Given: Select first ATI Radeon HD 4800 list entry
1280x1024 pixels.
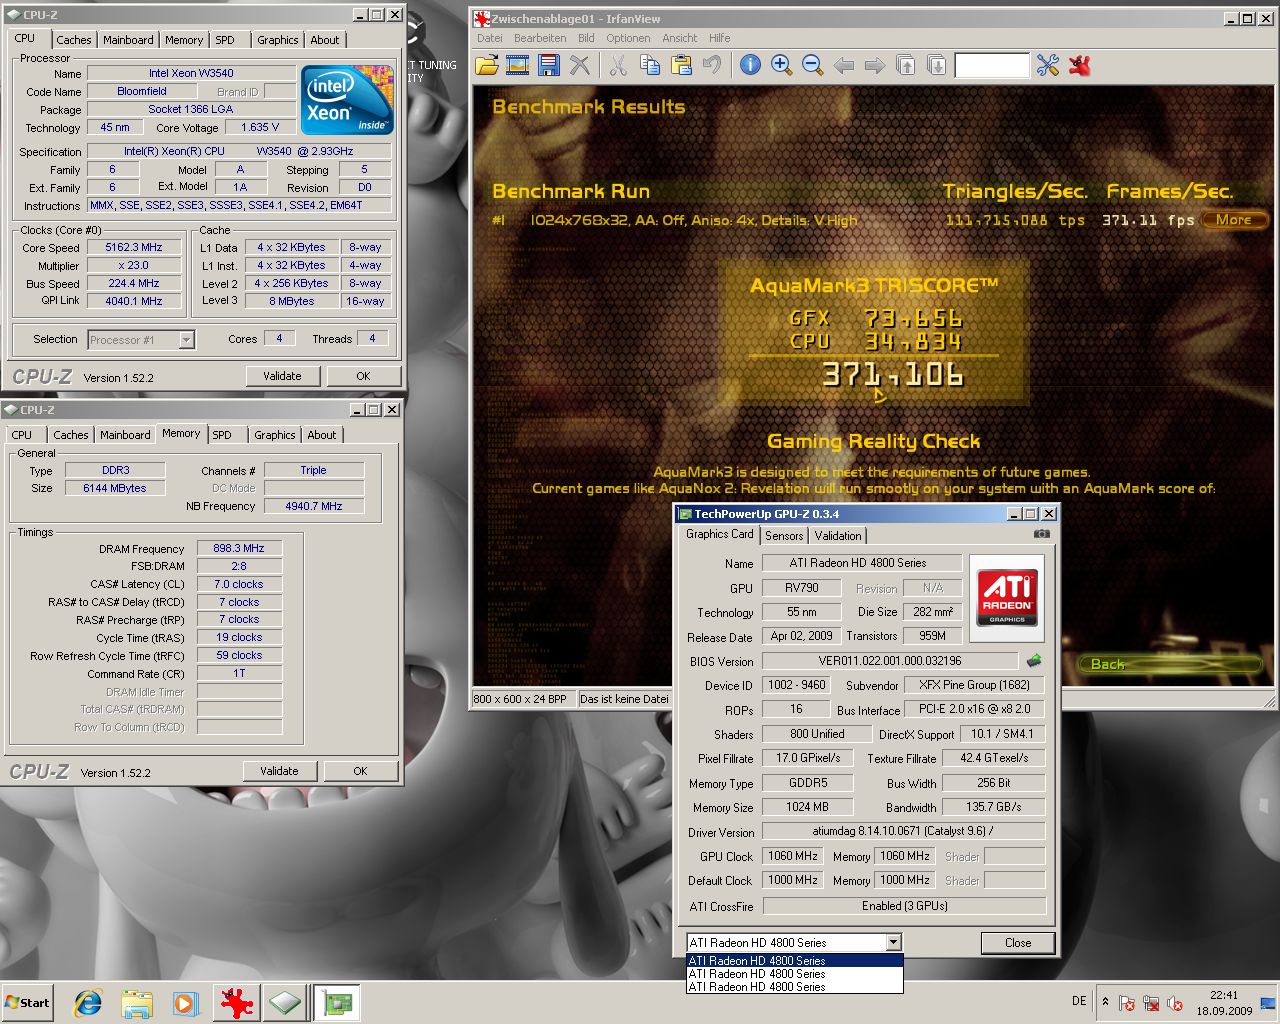Looking at the screenshot, I should (x=795, y=961).
